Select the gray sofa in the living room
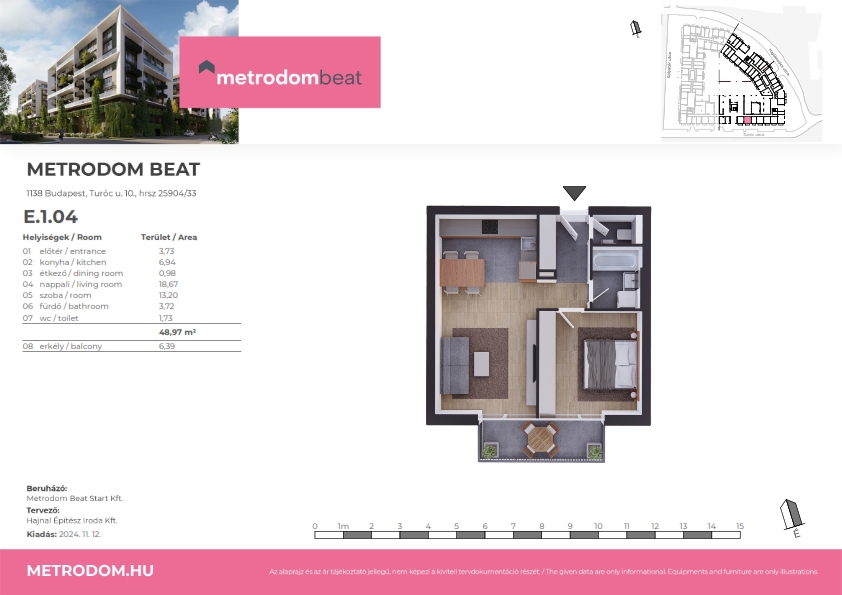Image resolution: width=842 pixels, height=595 pixels. click(453, 365)
